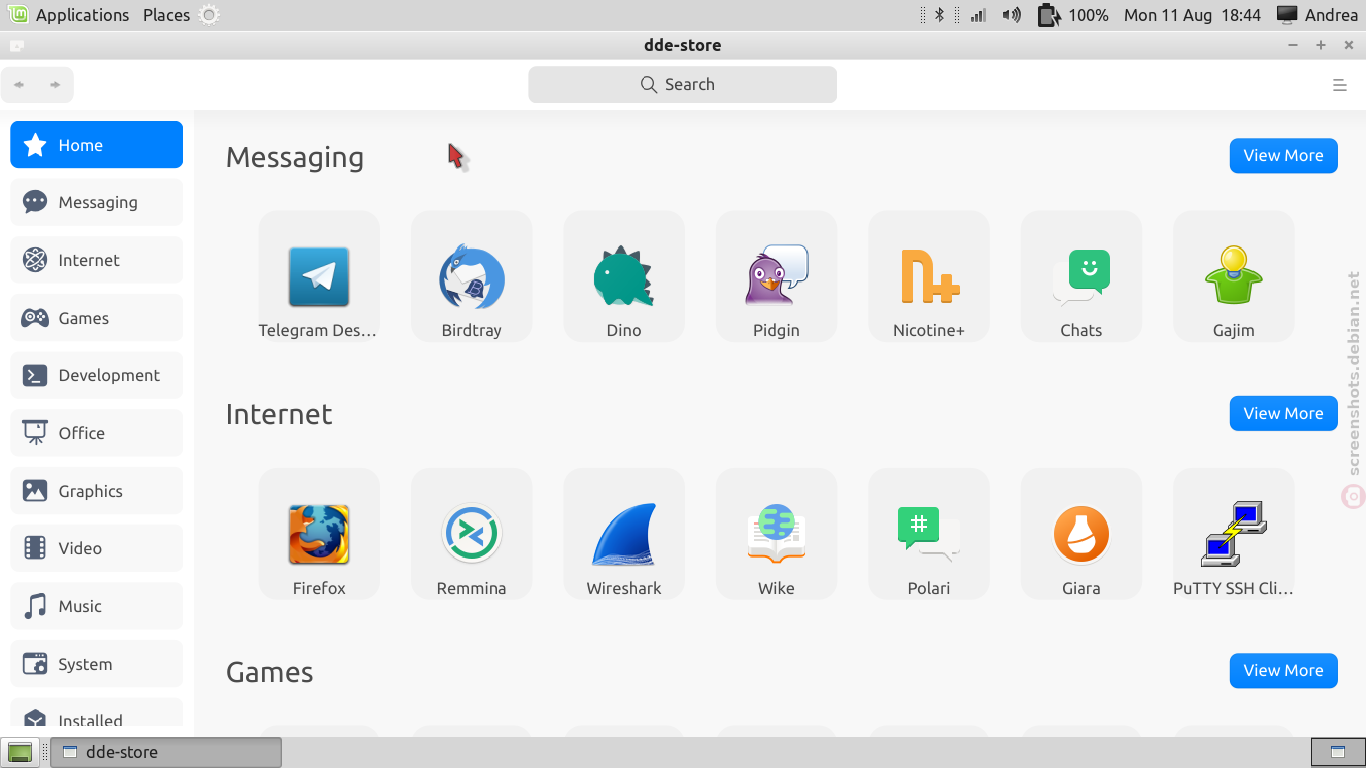Open the volume tray icon
The width and height of the screenshot is (1366, 768).
tap(1011, 15)
